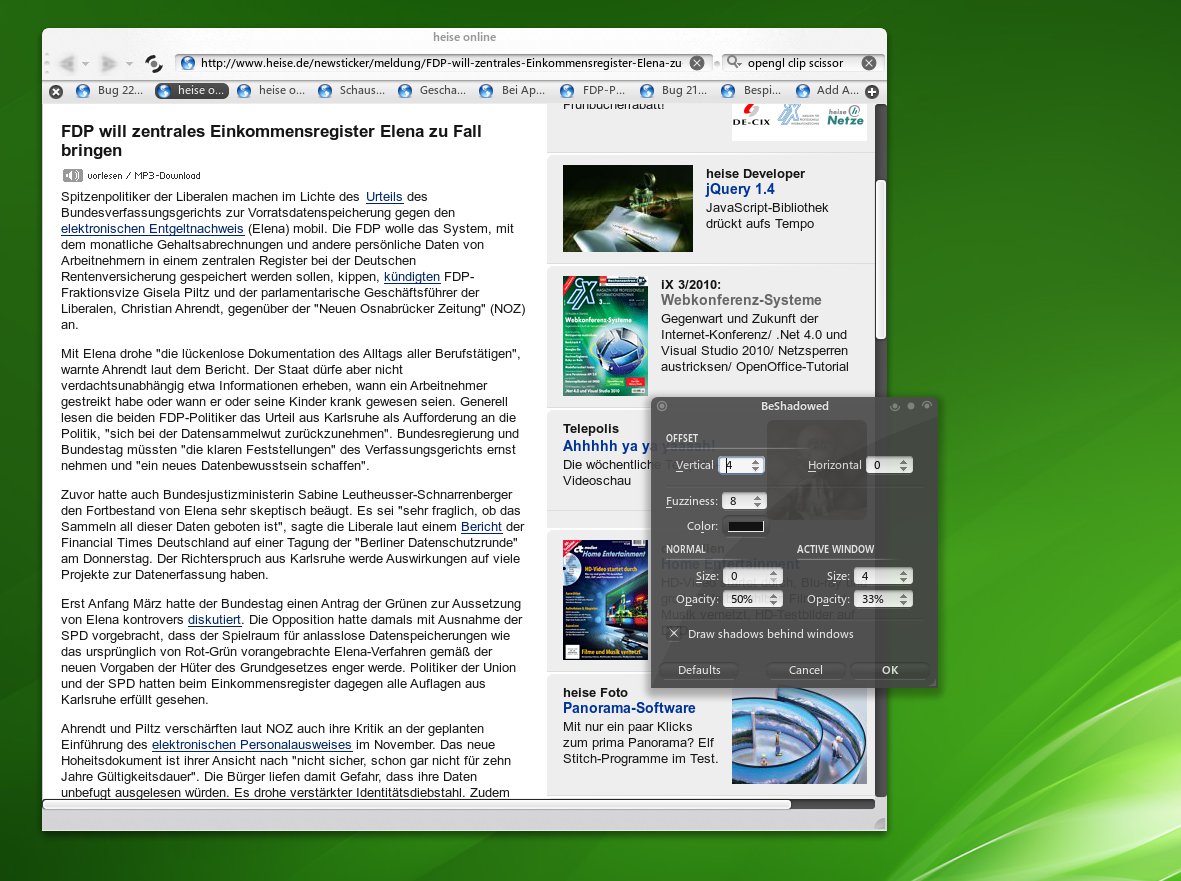Viewport: 1181px width, 881px height.
Task: Switch to the 'Gescha...' tab
Action: (x=432, y=90)
